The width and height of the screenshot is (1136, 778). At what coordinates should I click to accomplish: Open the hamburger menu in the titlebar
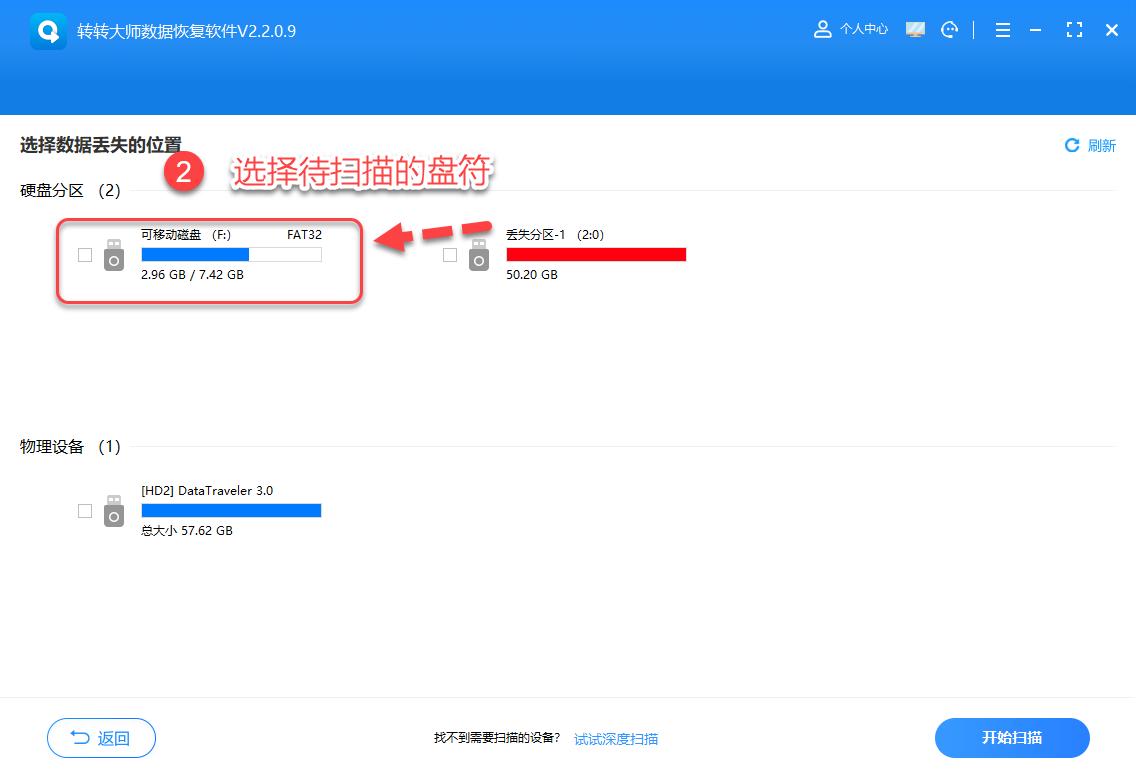[1002, 30]
